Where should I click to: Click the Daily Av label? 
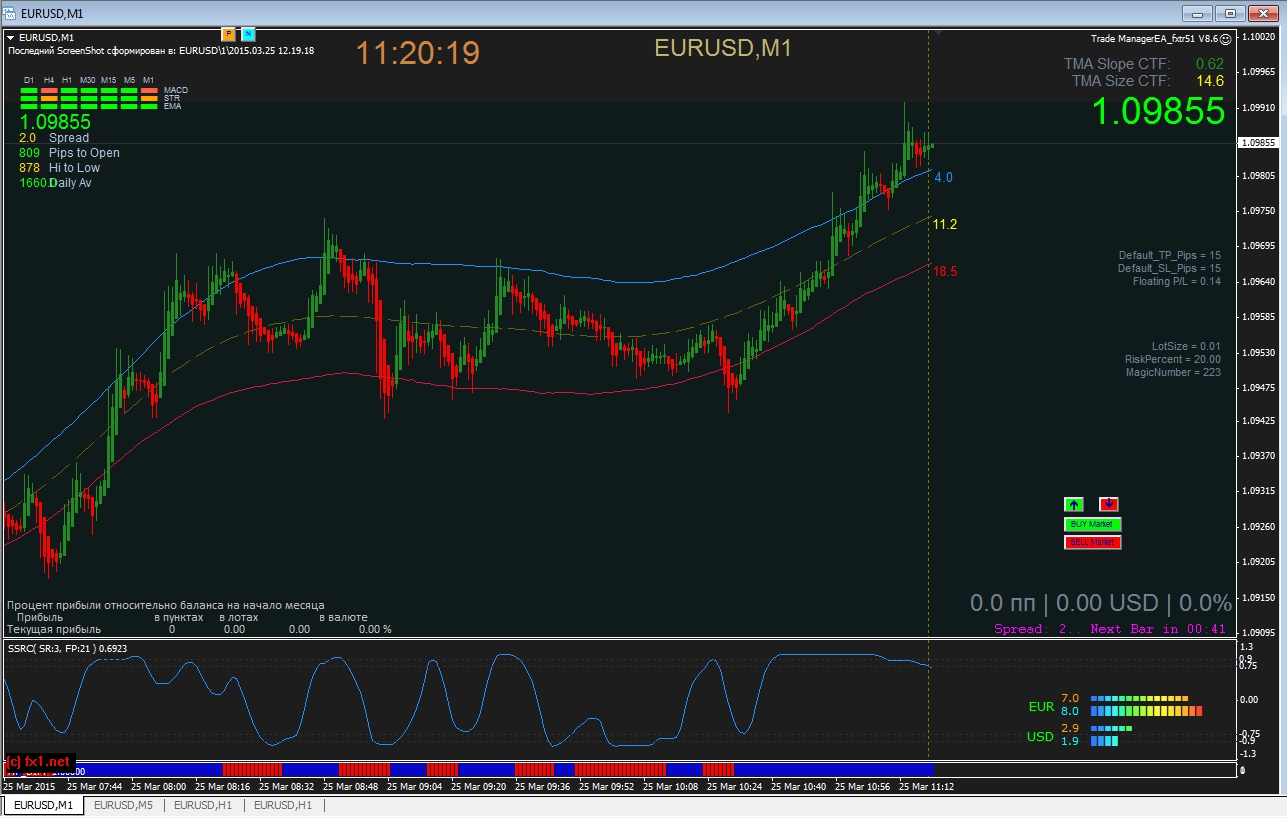[x=71, y=183]
